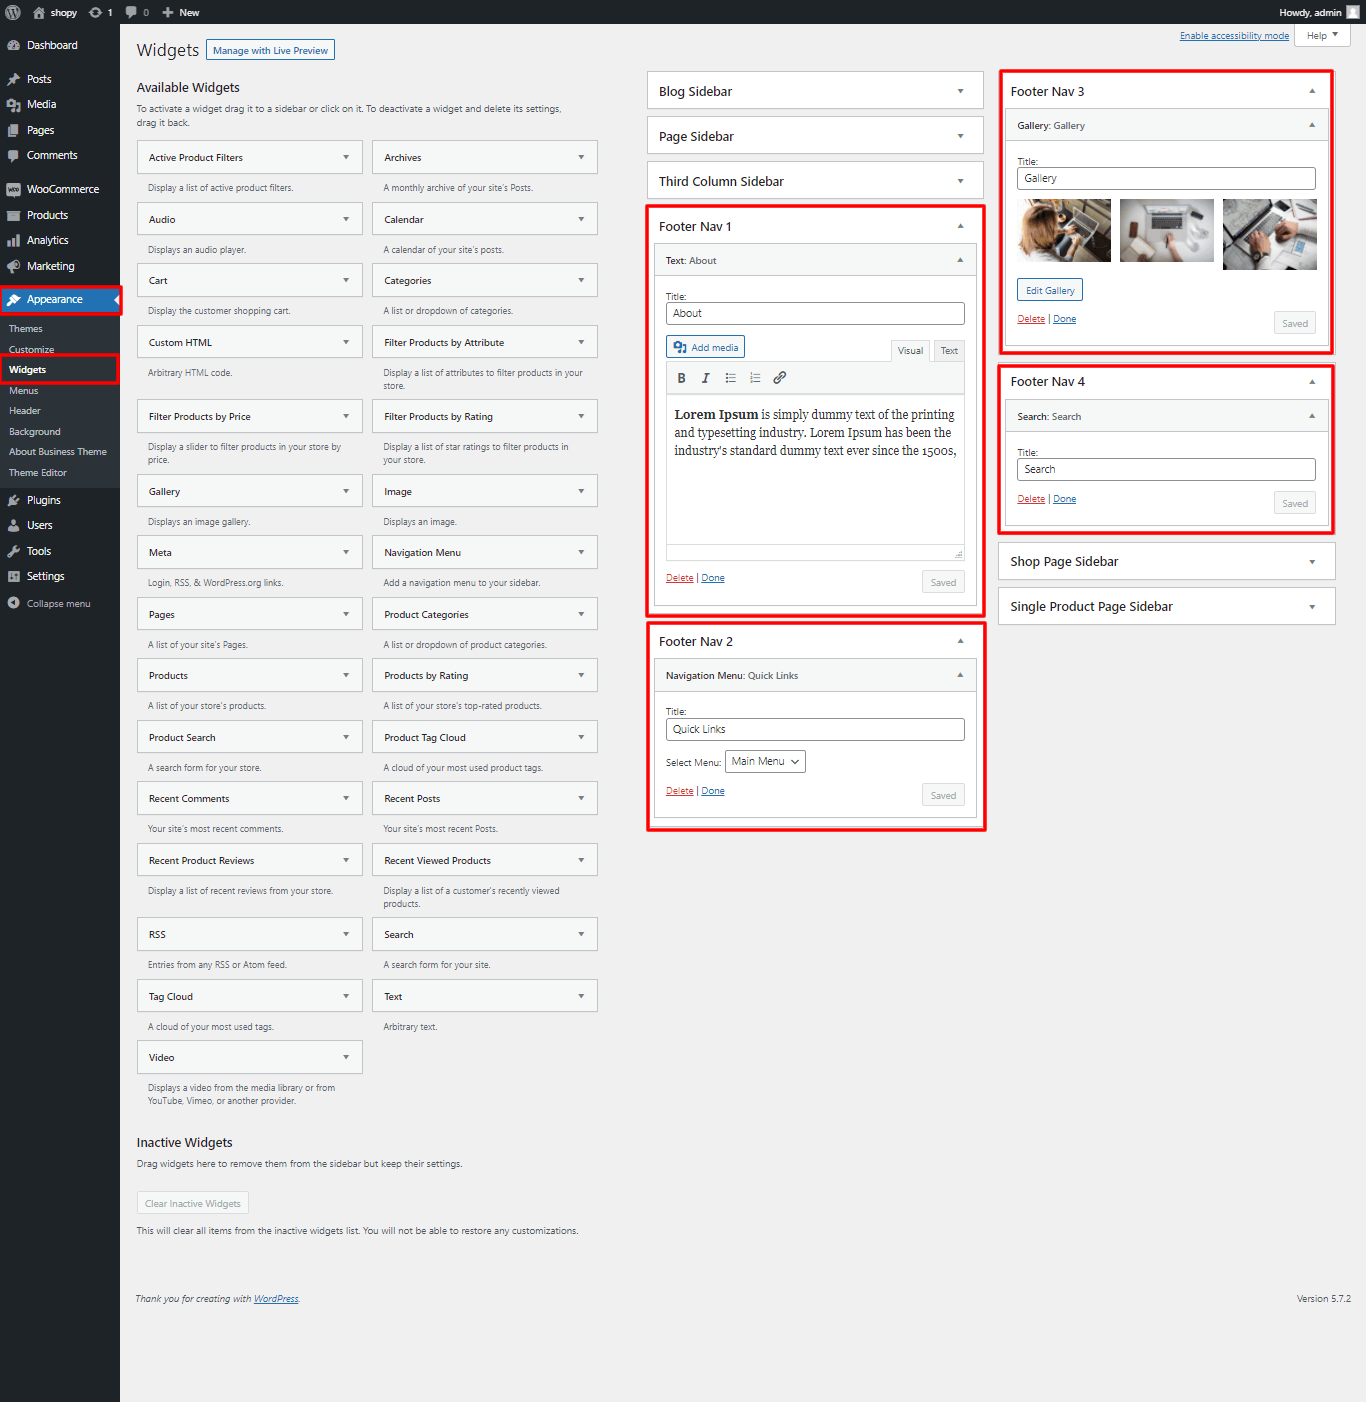This screenshot has height=1402, width=1366.
Task: Open the comments bubble in admin bar
Action: tap(137, 12)
